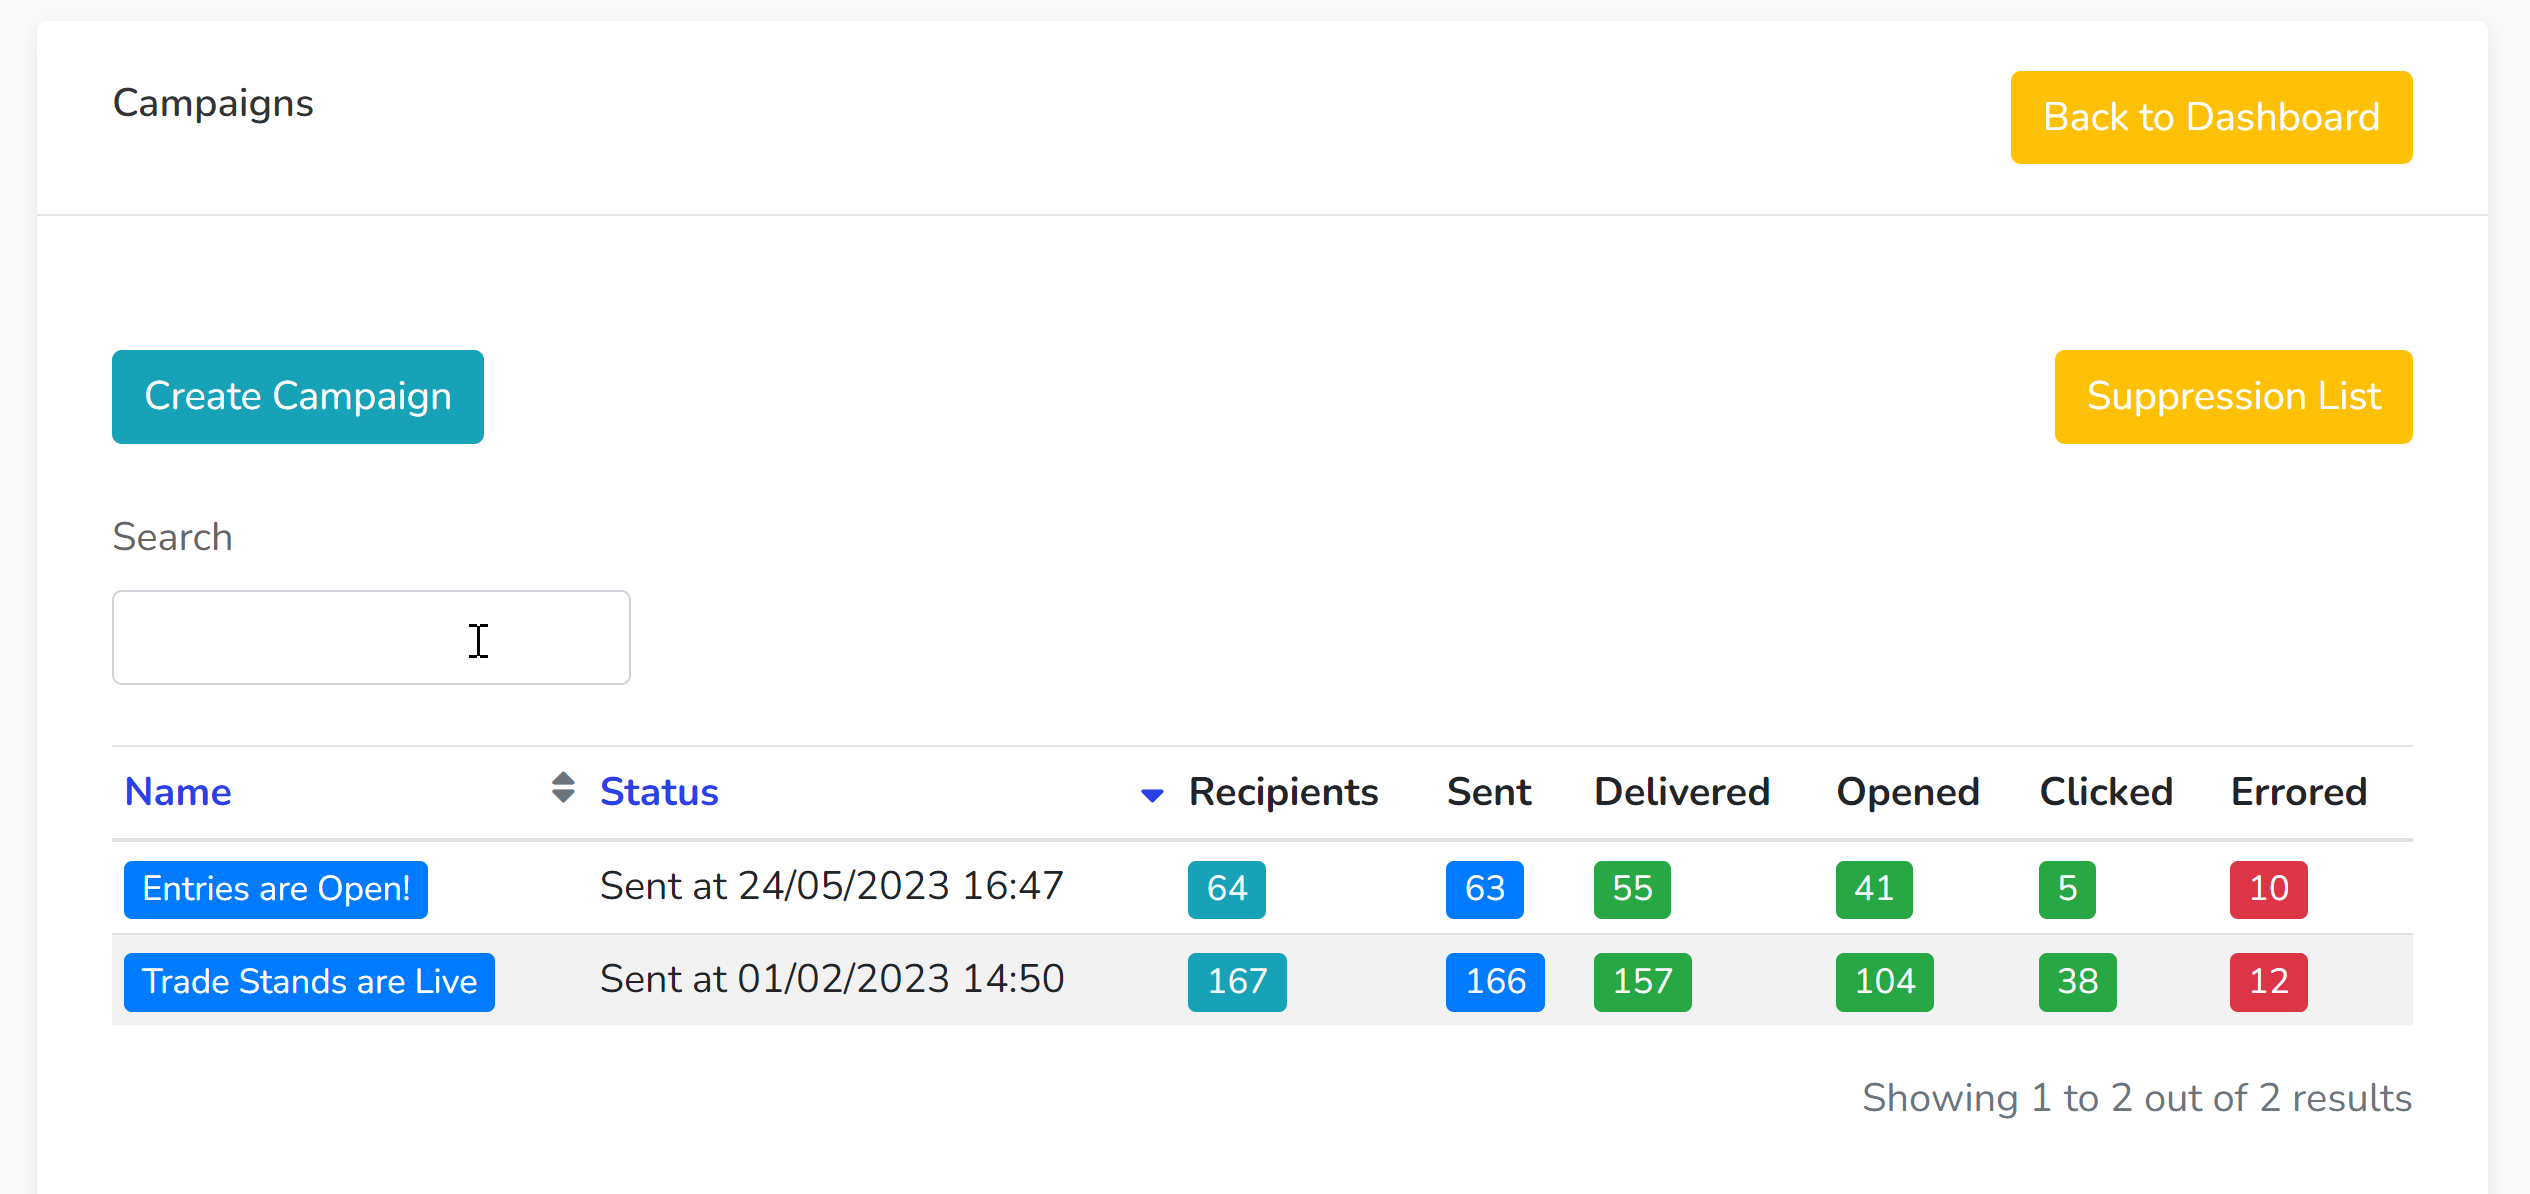Click the Errored column header
The height and width of the screenshot is (1194, 2530).
(2299, 792)
